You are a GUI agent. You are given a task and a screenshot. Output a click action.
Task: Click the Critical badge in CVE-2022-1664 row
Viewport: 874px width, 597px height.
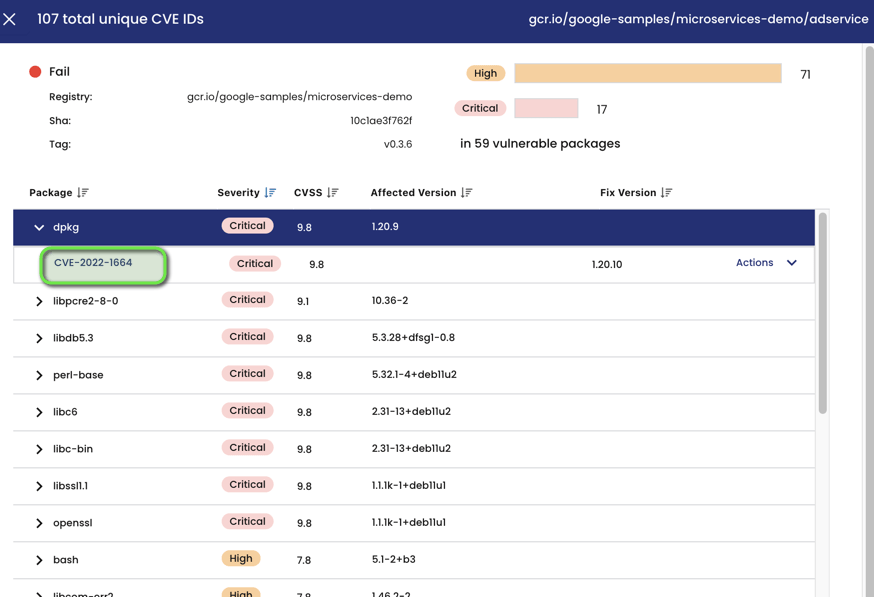255,264
